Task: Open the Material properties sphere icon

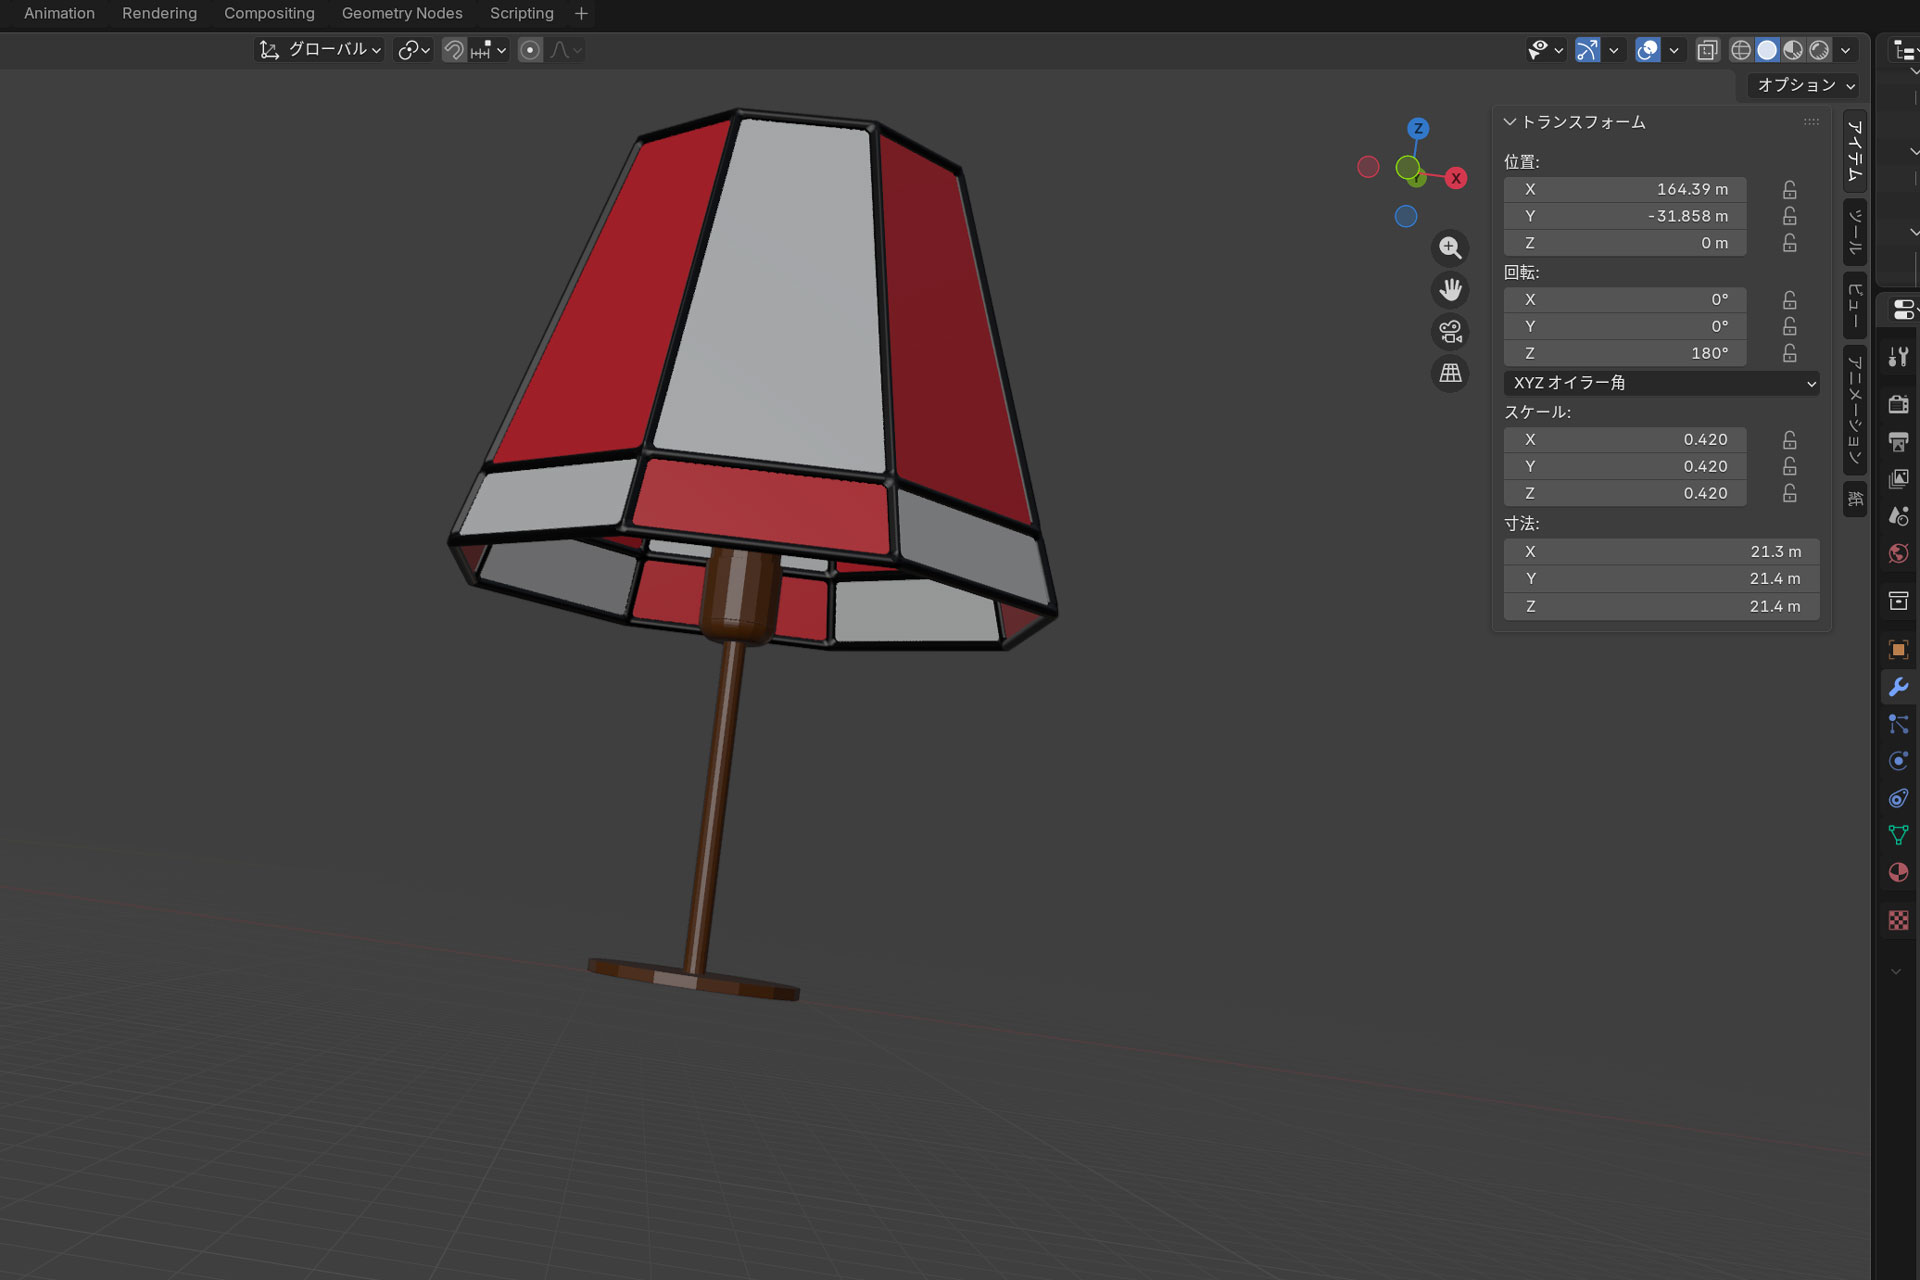Action: tap(1898, 872)
